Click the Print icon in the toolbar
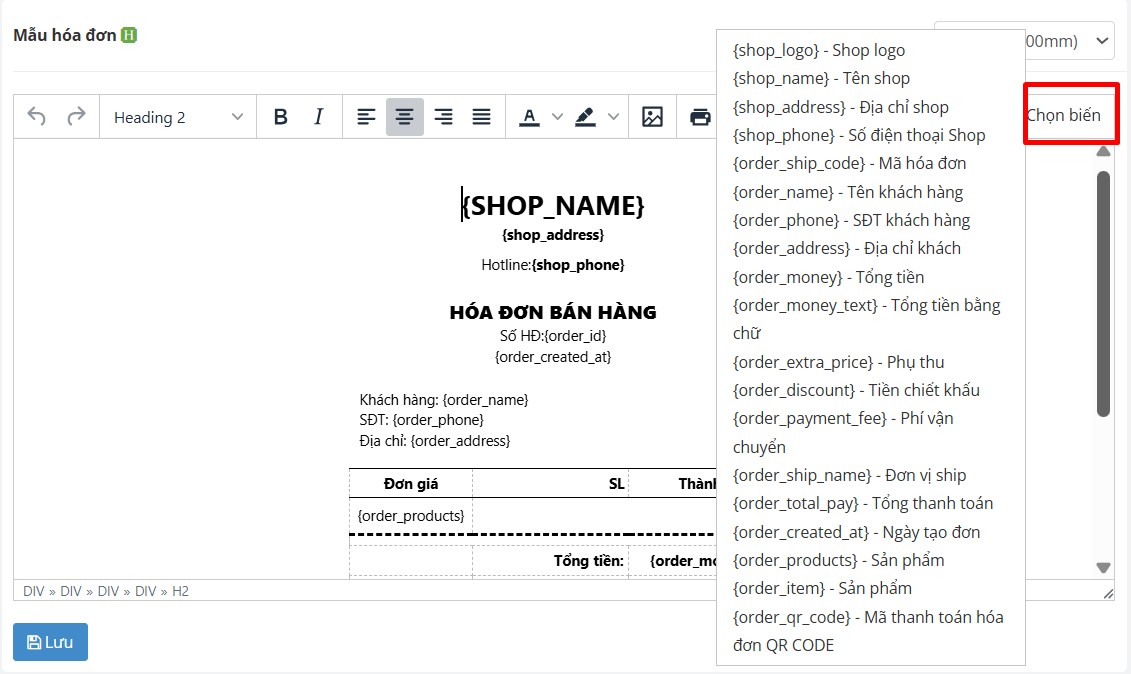The image size is (1131, 674). click(698, 116)
